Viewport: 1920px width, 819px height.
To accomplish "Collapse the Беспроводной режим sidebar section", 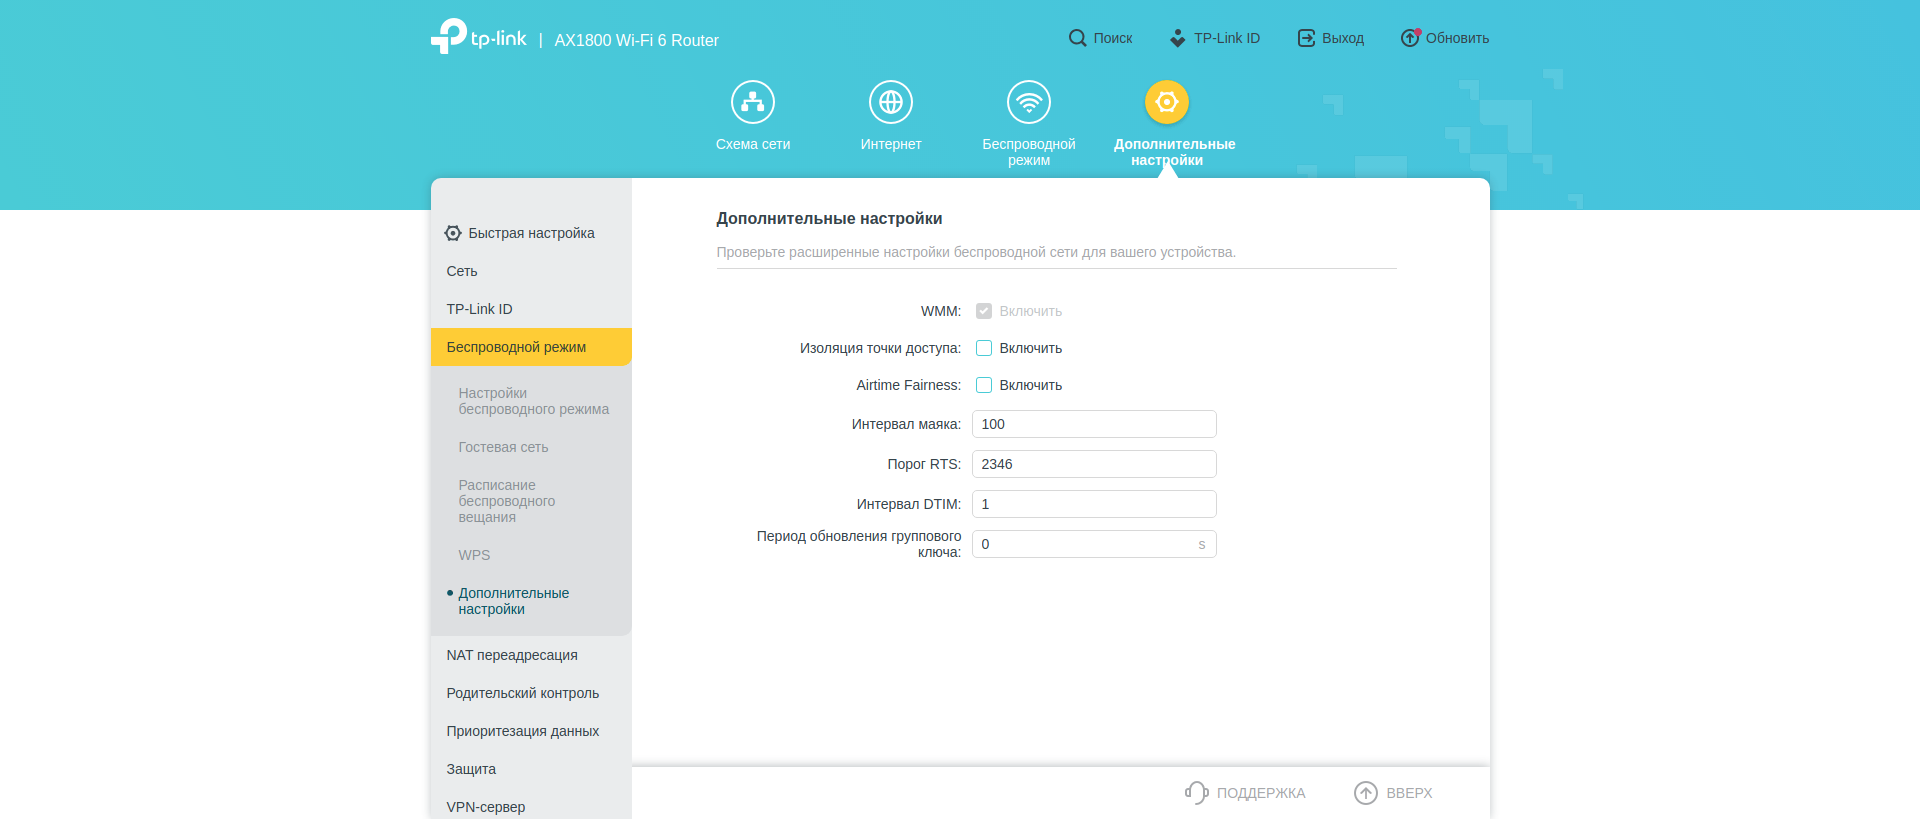I will (x=530, y=347).
